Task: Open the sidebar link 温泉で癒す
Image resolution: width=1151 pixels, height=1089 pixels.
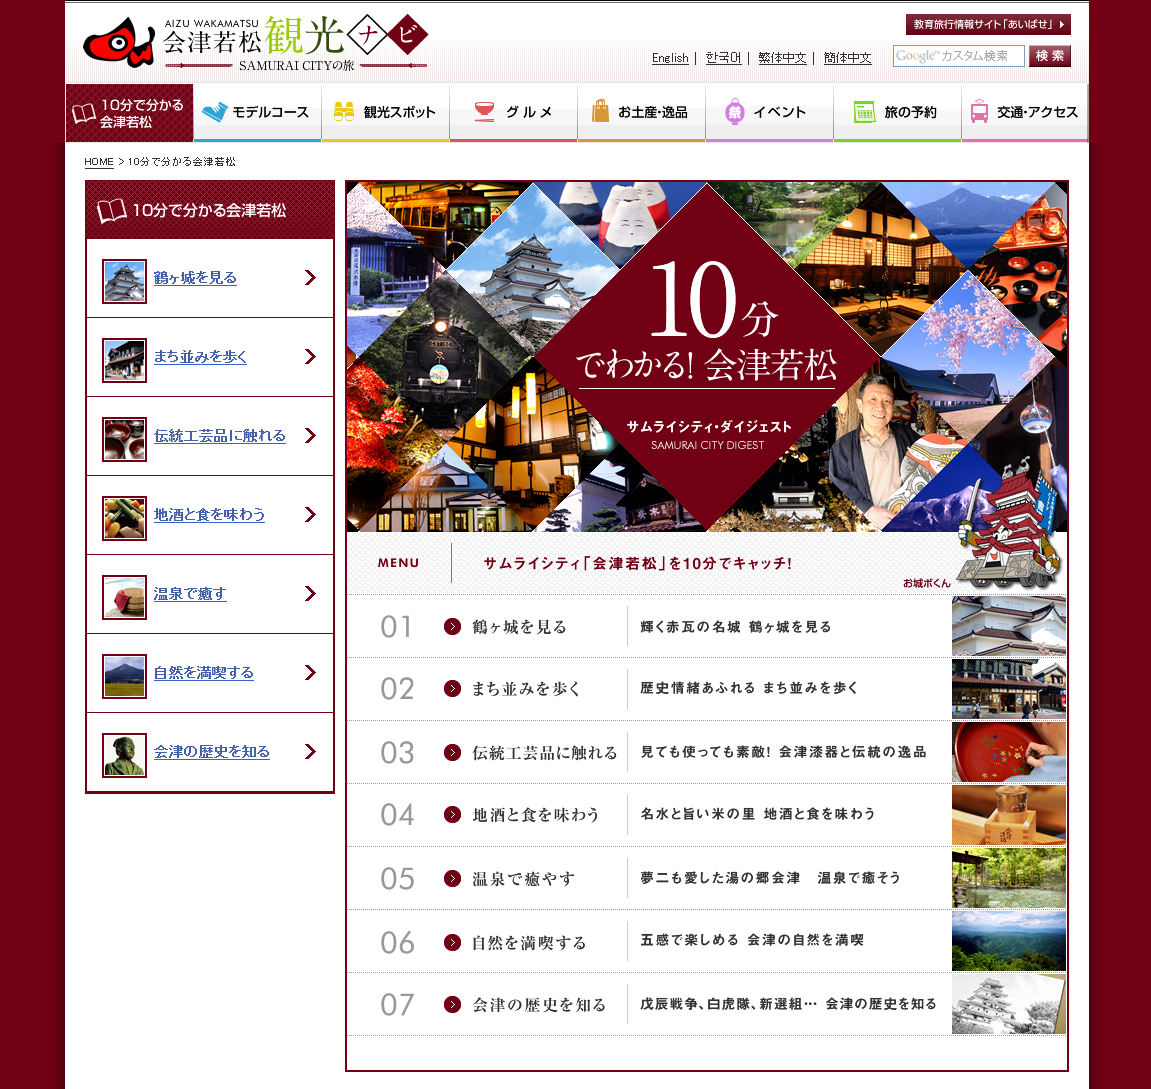Action: pyautogui.click(x=190, y=594)
